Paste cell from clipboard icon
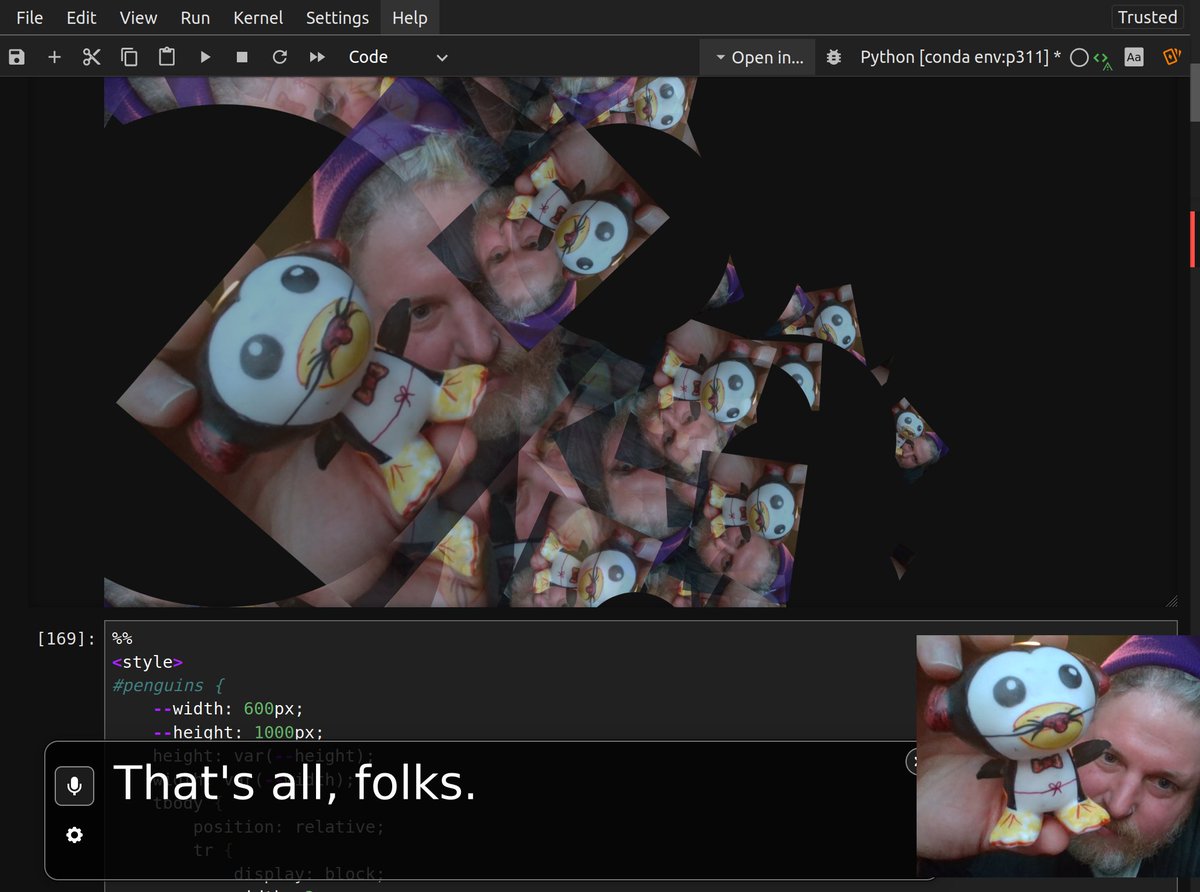Image resolution: width=1200 pixels, height=892 pixels. click(x=167, y=57)
